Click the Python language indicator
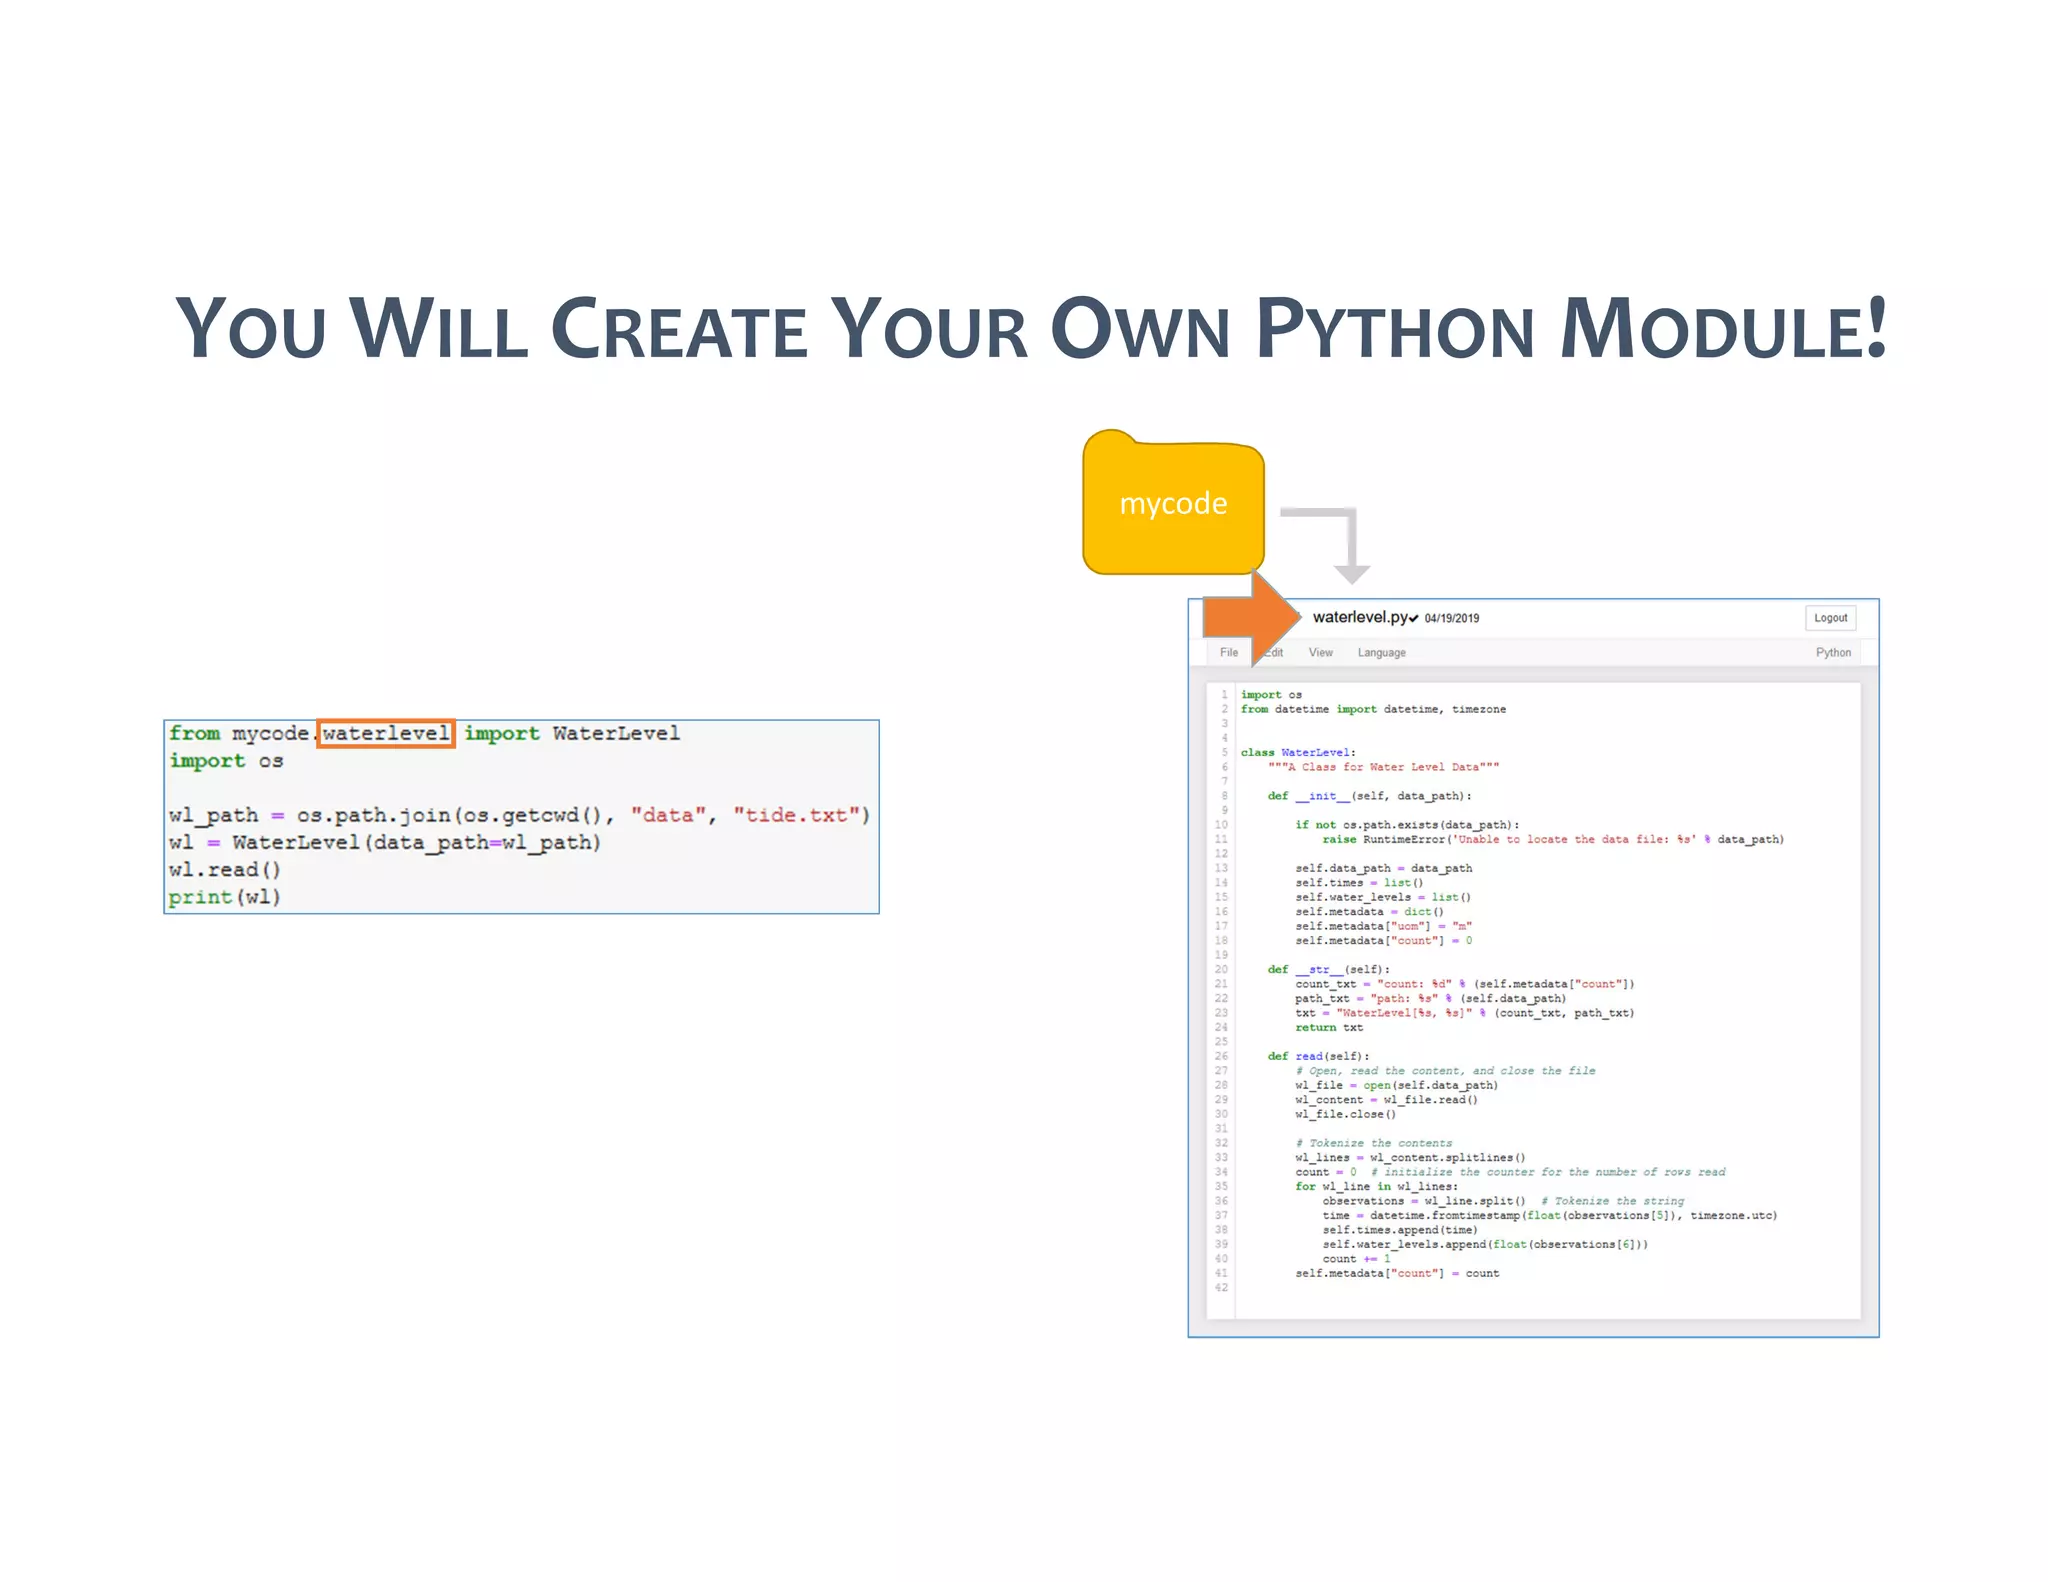2048x1582 pixels. coord(1833,652)
